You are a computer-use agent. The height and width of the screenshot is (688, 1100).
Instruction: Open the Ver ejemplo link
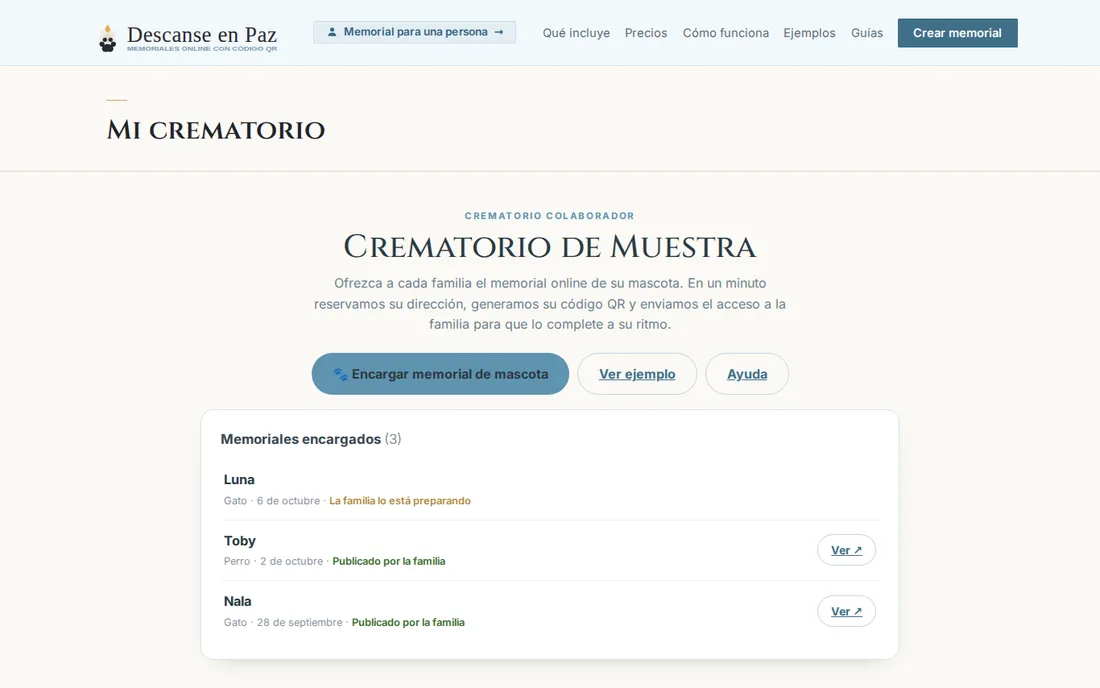[x=637, y=374]
